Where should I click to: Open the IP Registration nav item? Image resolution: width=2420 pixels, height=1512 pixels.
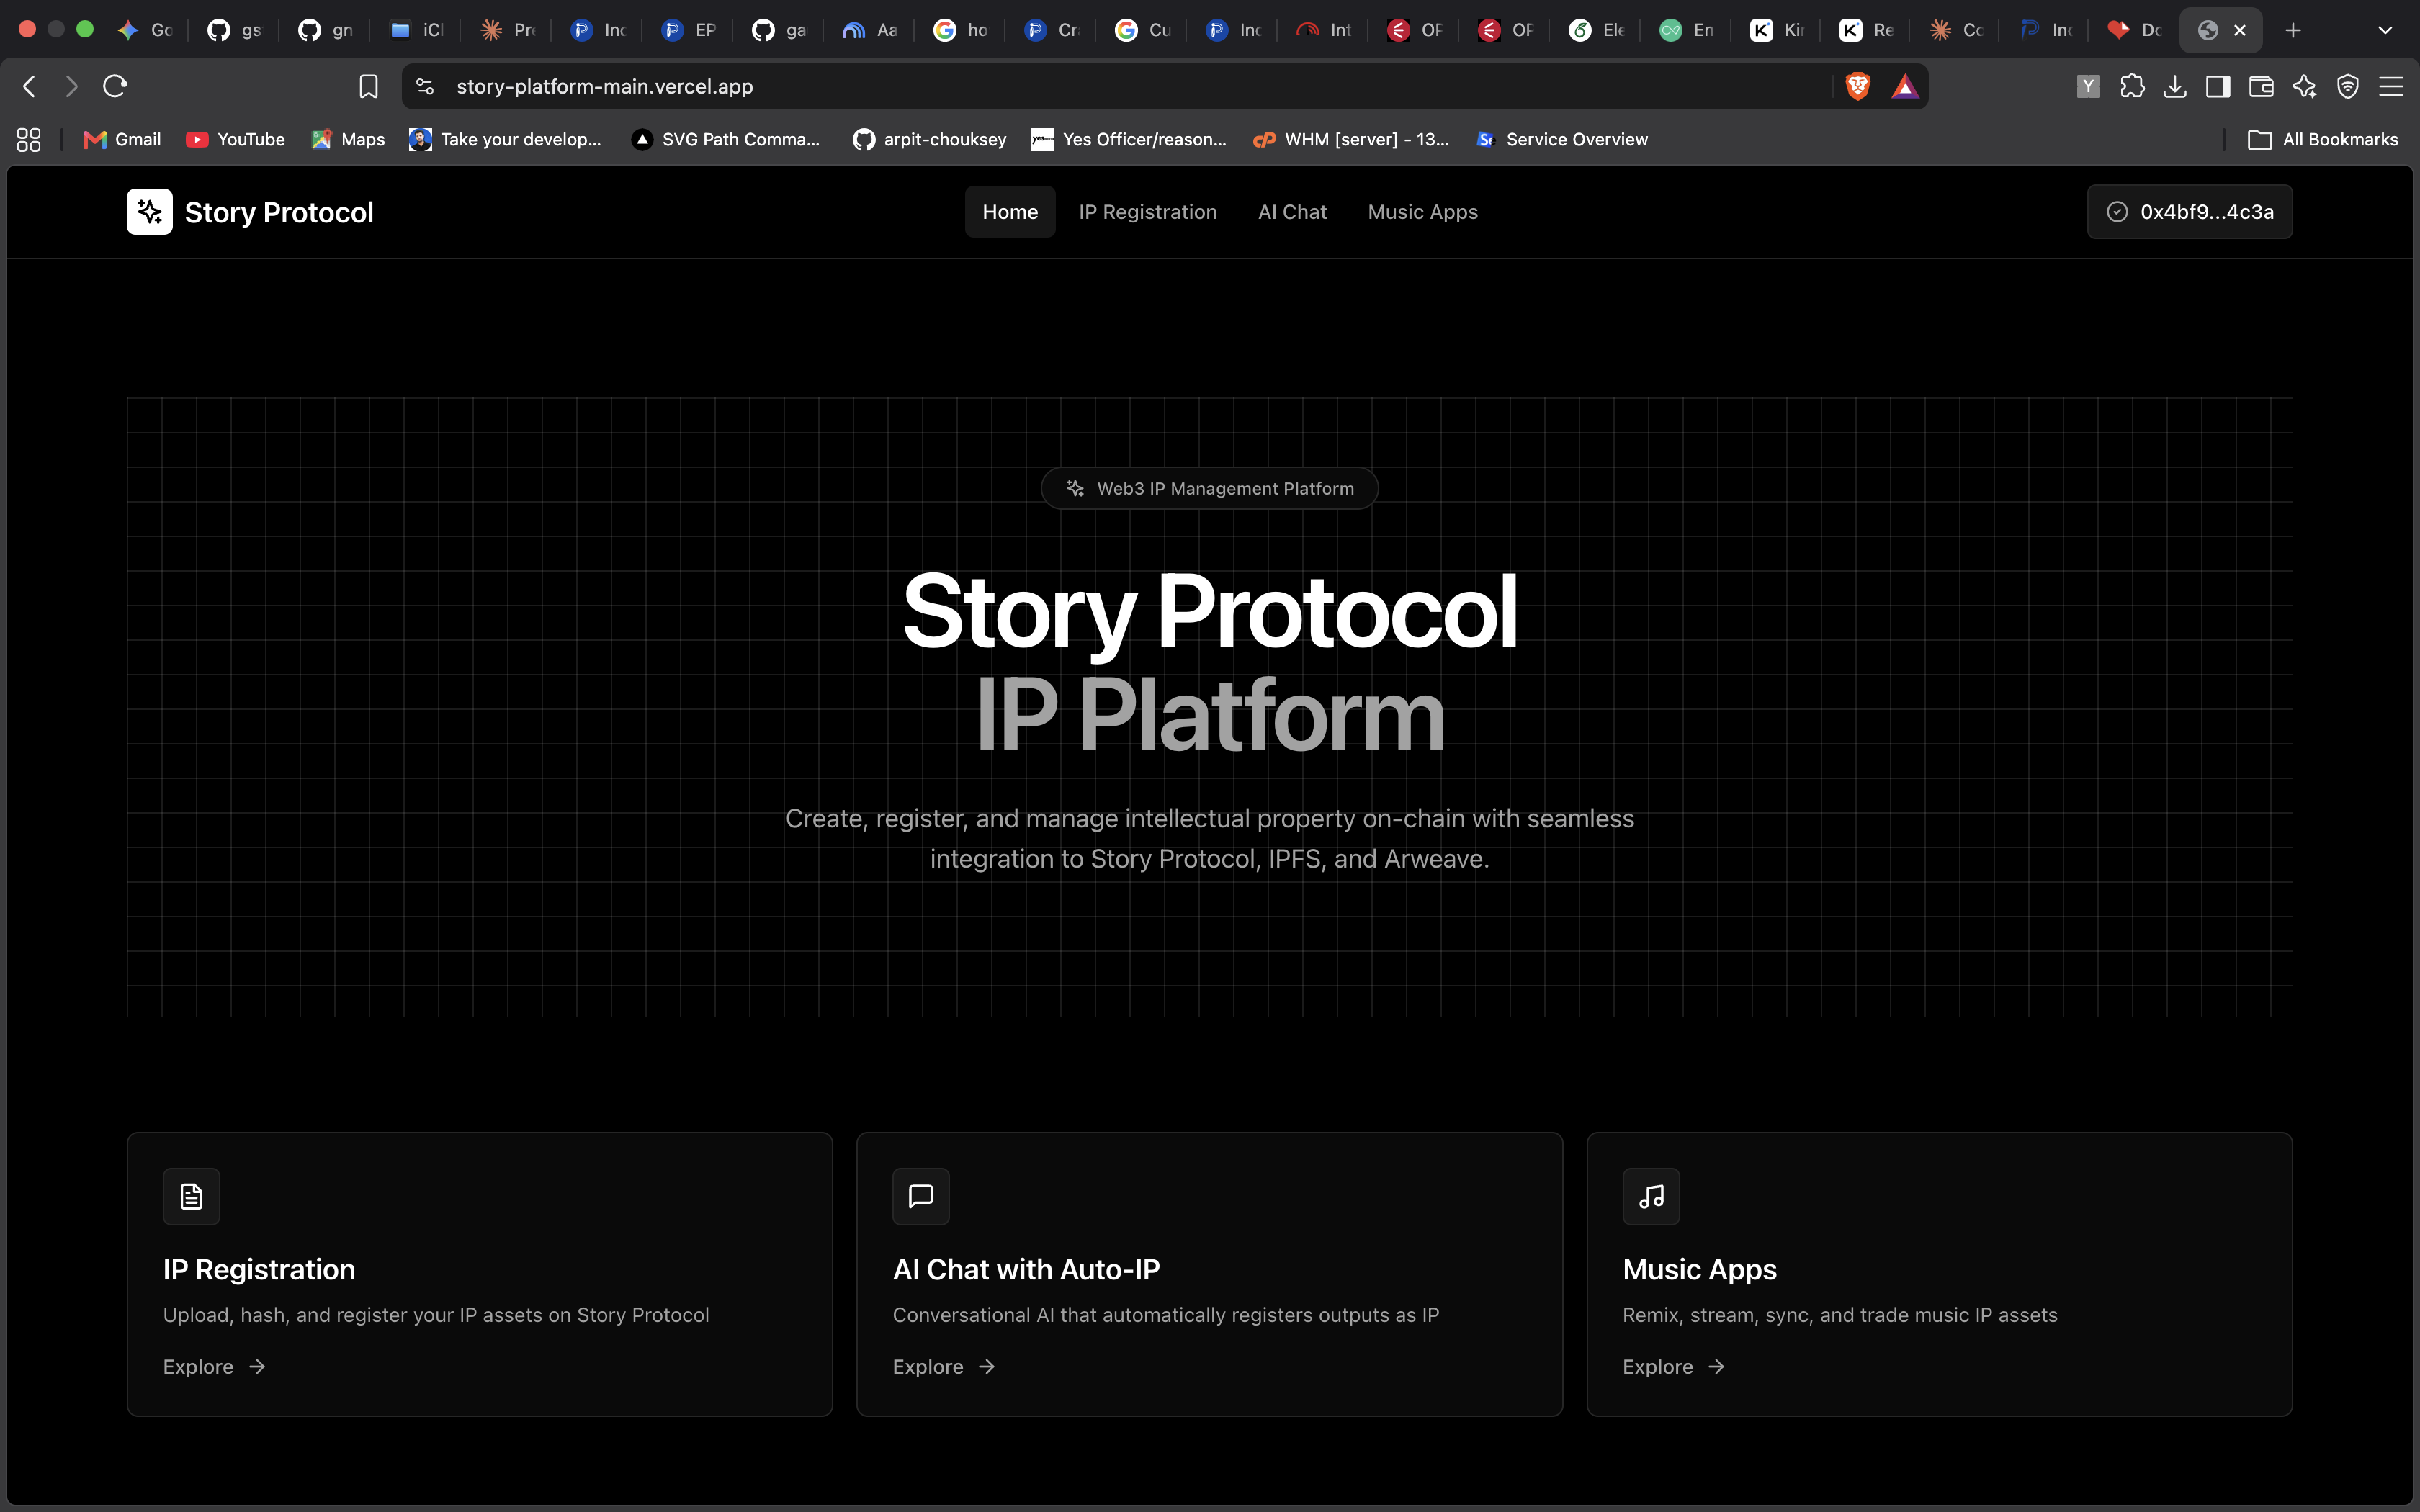pyautogui.click(x=1148, y=212)
